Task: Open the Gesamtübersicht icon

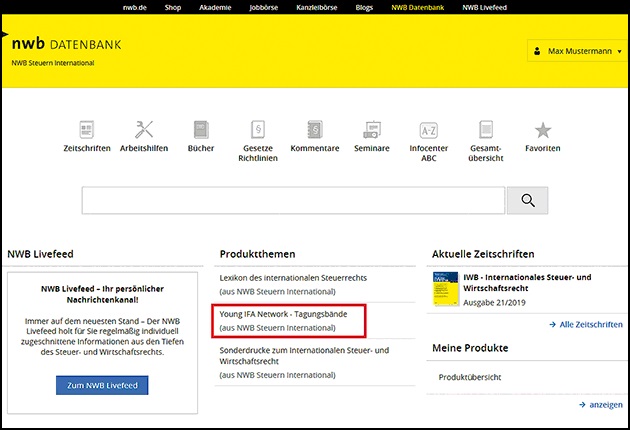Action: [x=486, y=130]
